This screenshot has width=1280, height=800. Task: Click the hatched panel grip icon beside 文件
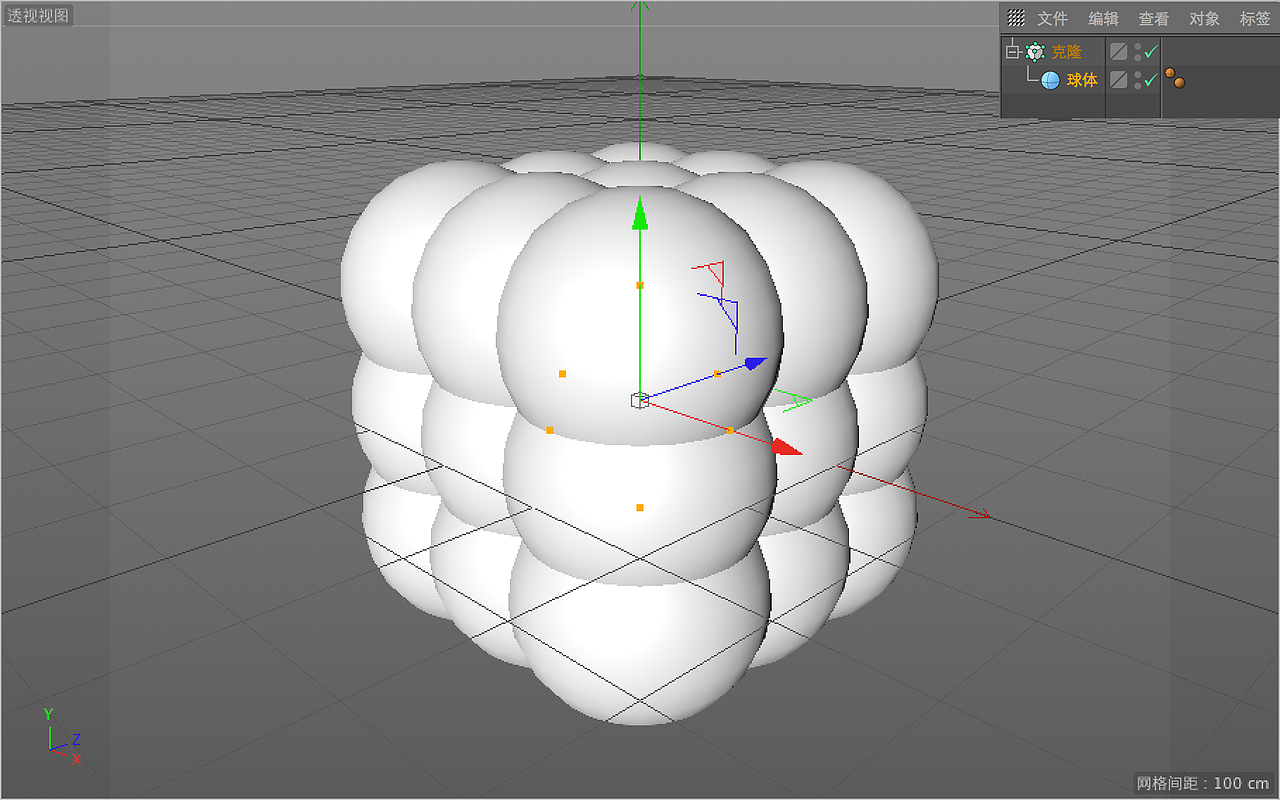1016,18
